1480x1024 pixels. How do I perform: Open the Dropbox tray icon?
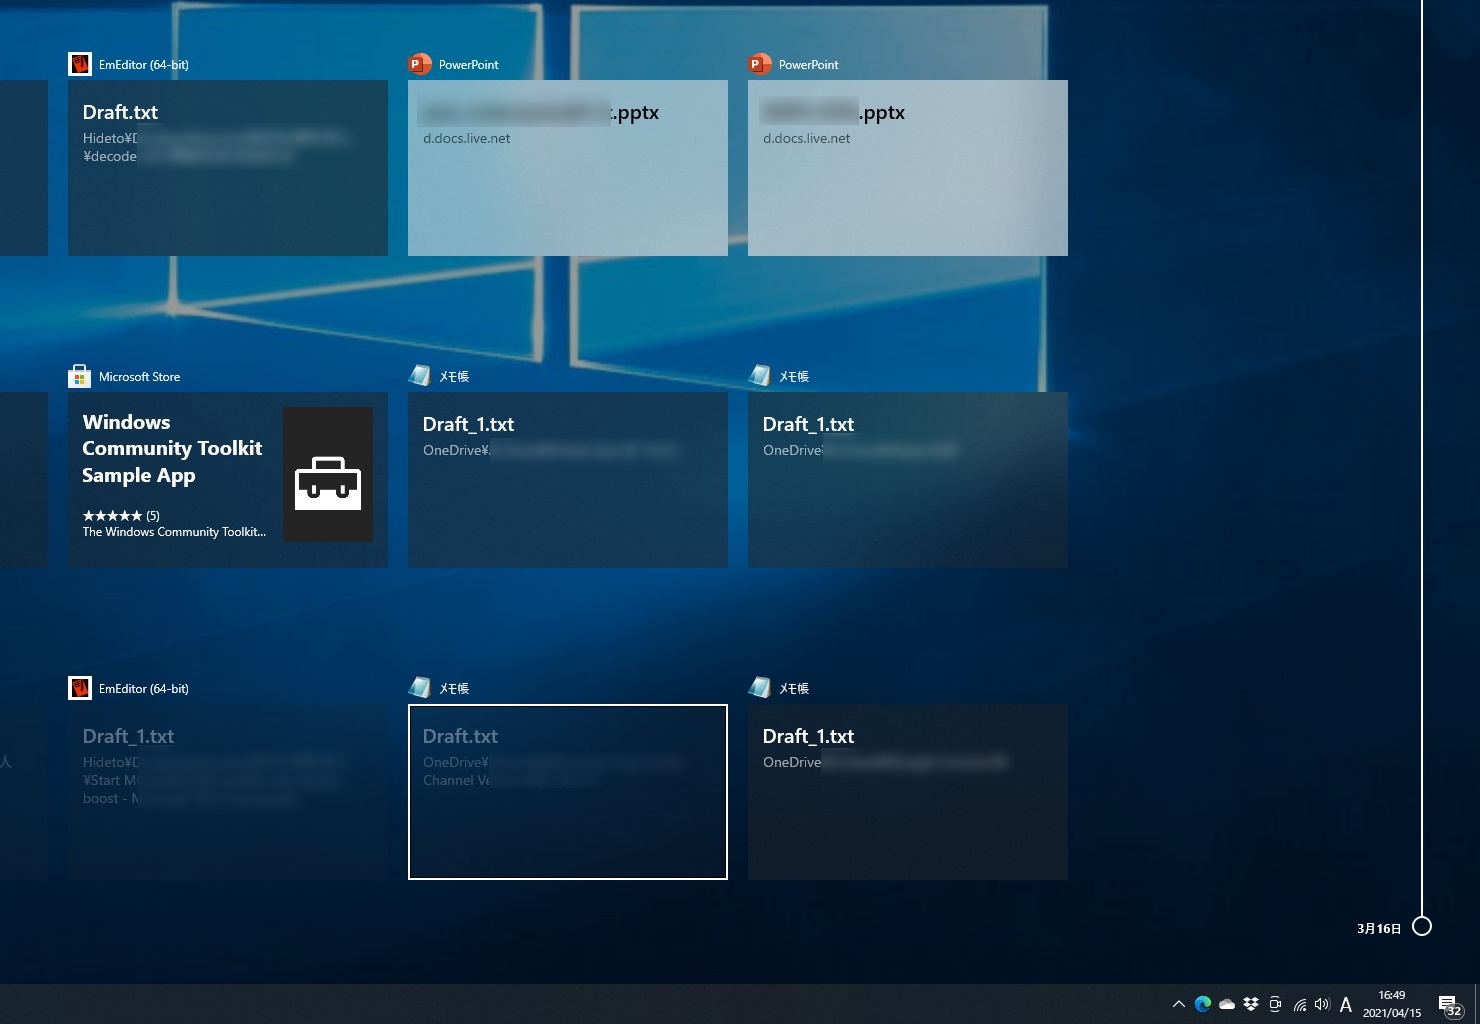point(1251,1004)
